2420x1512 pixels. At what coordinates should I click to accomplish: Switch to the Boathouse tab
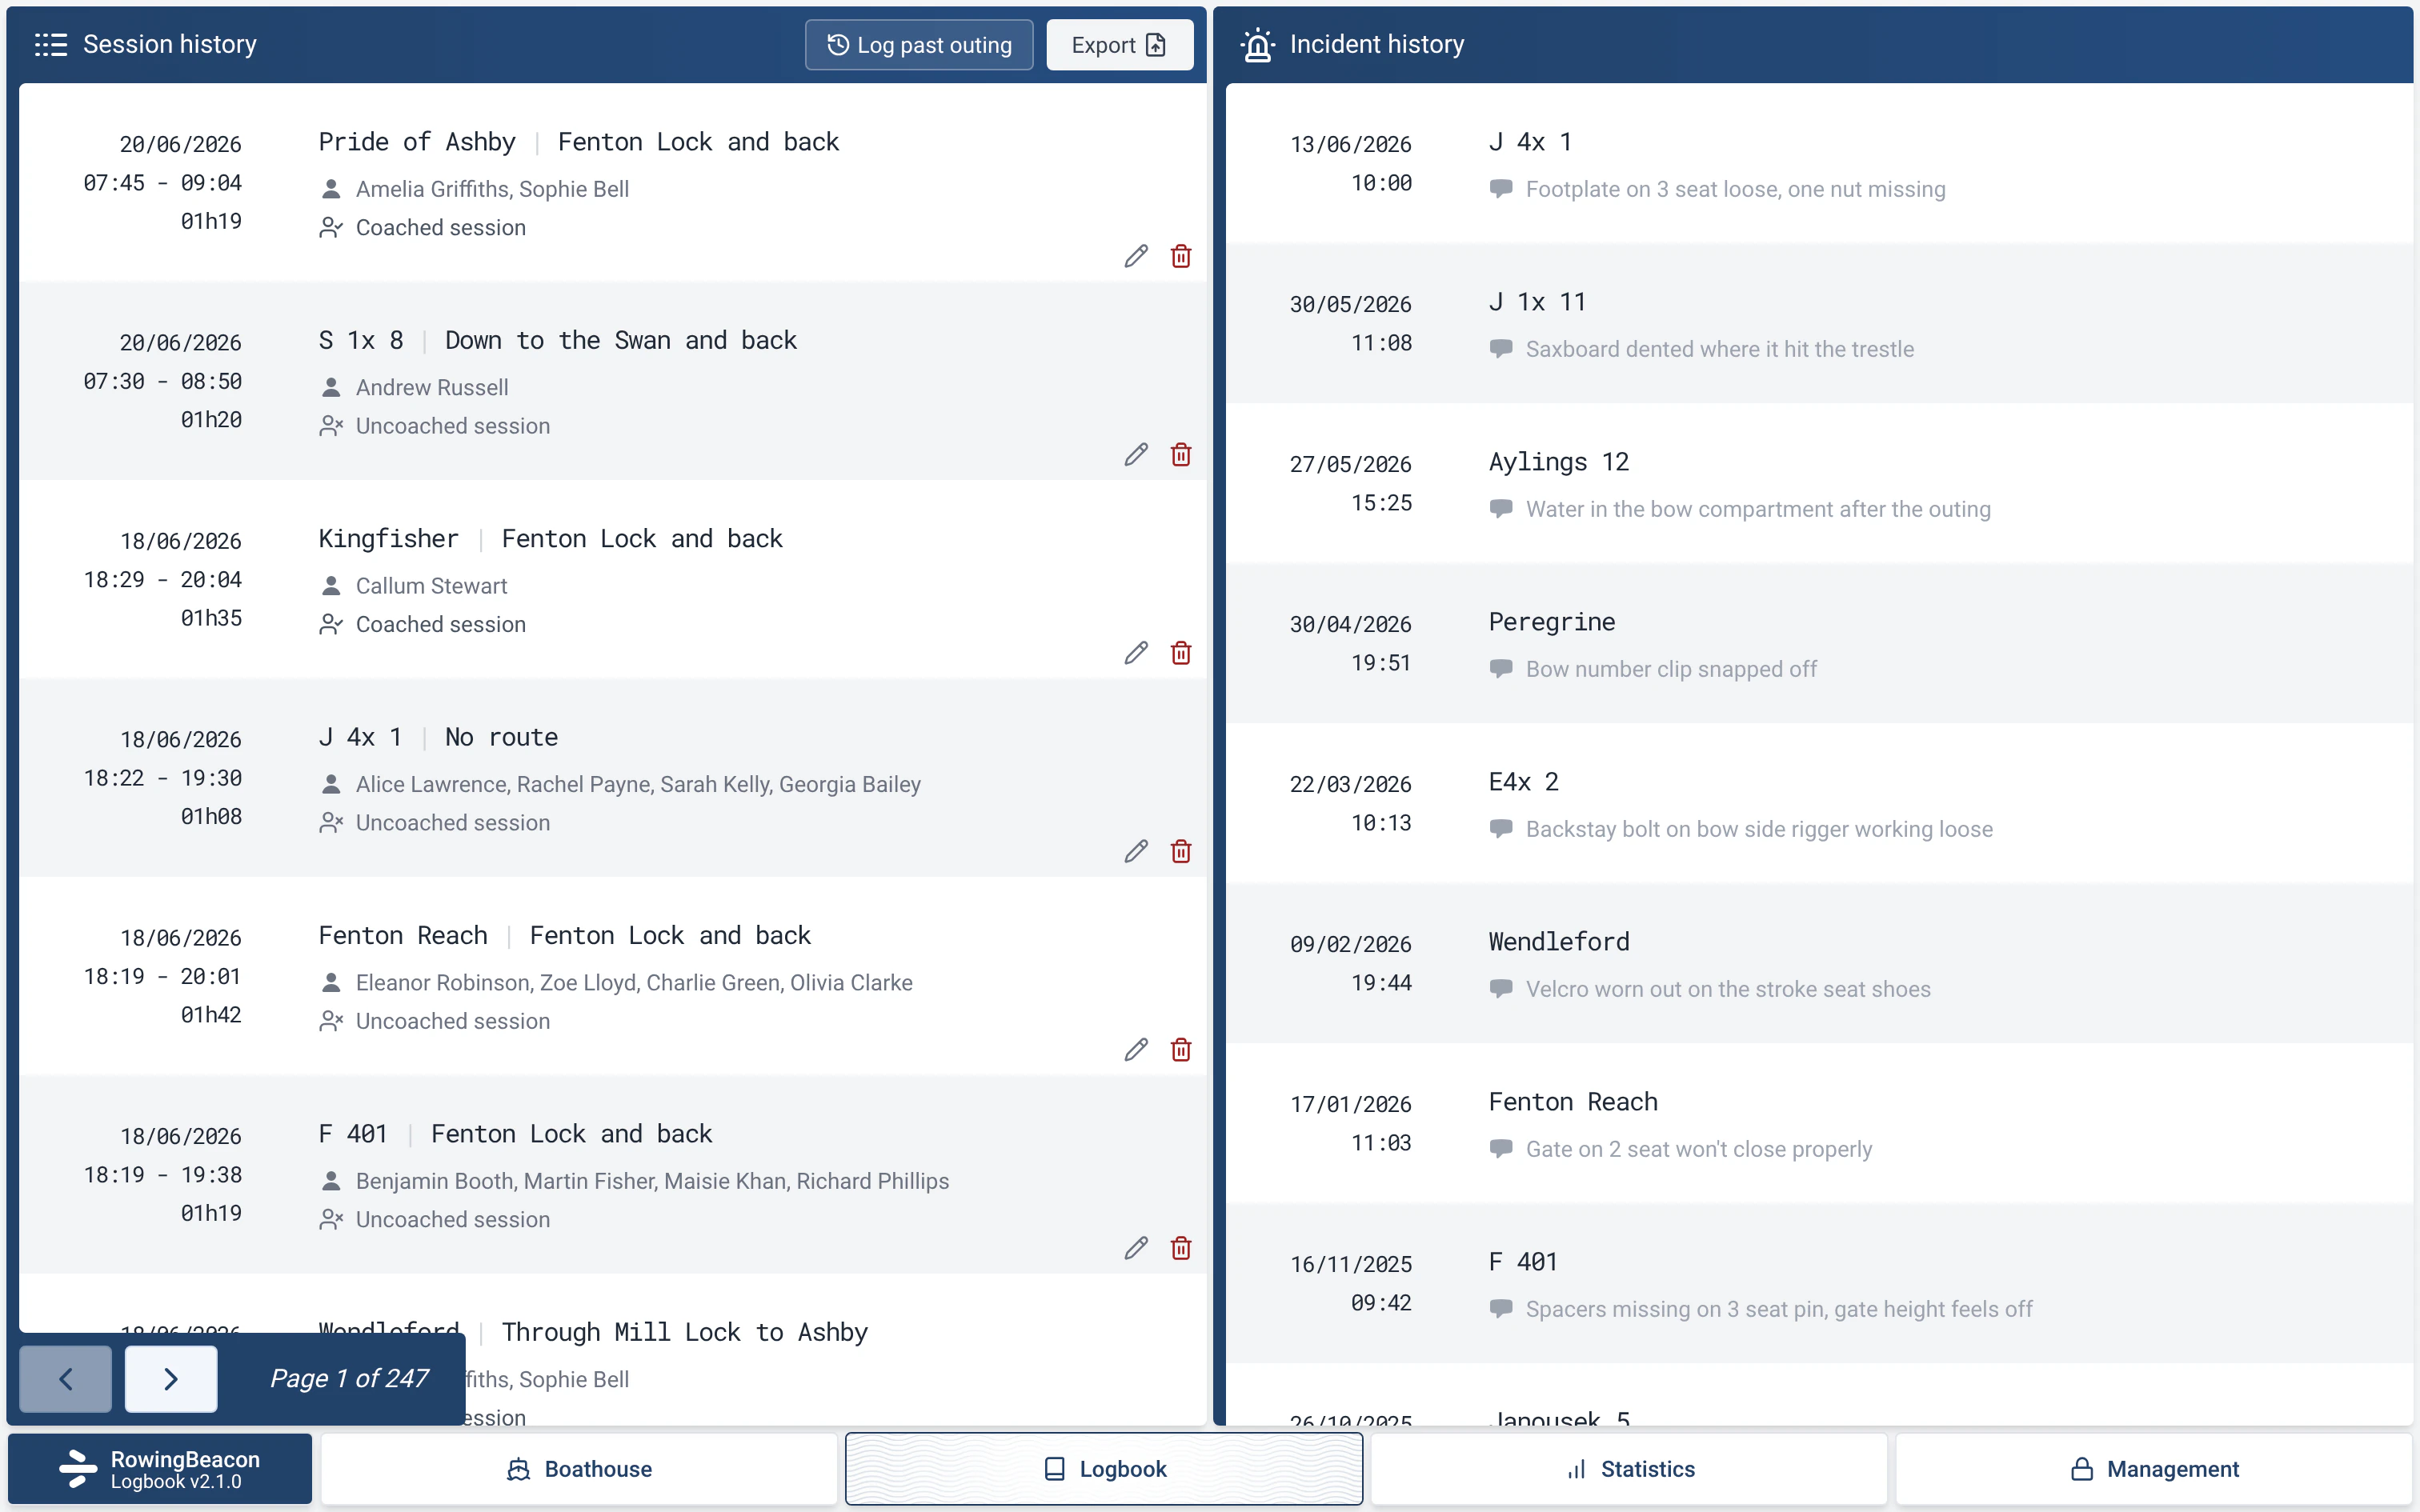point(579,1469)
